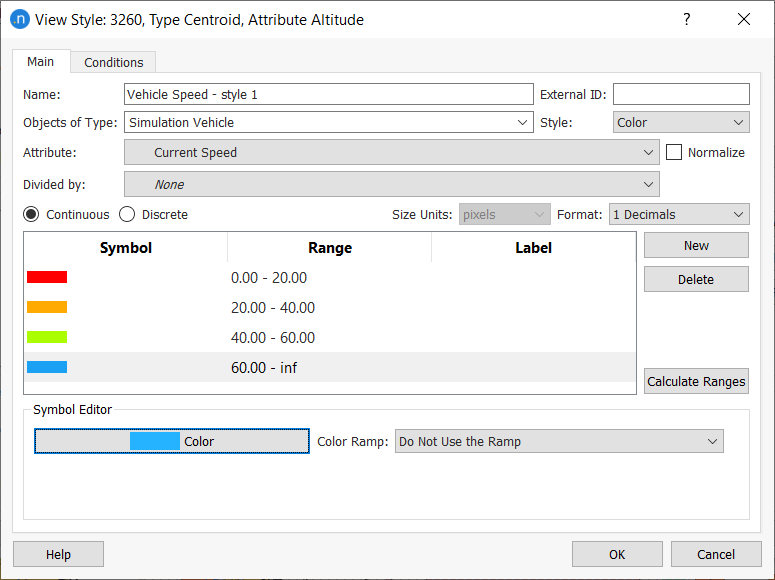Click the Name text field

[x=328, y=94]
